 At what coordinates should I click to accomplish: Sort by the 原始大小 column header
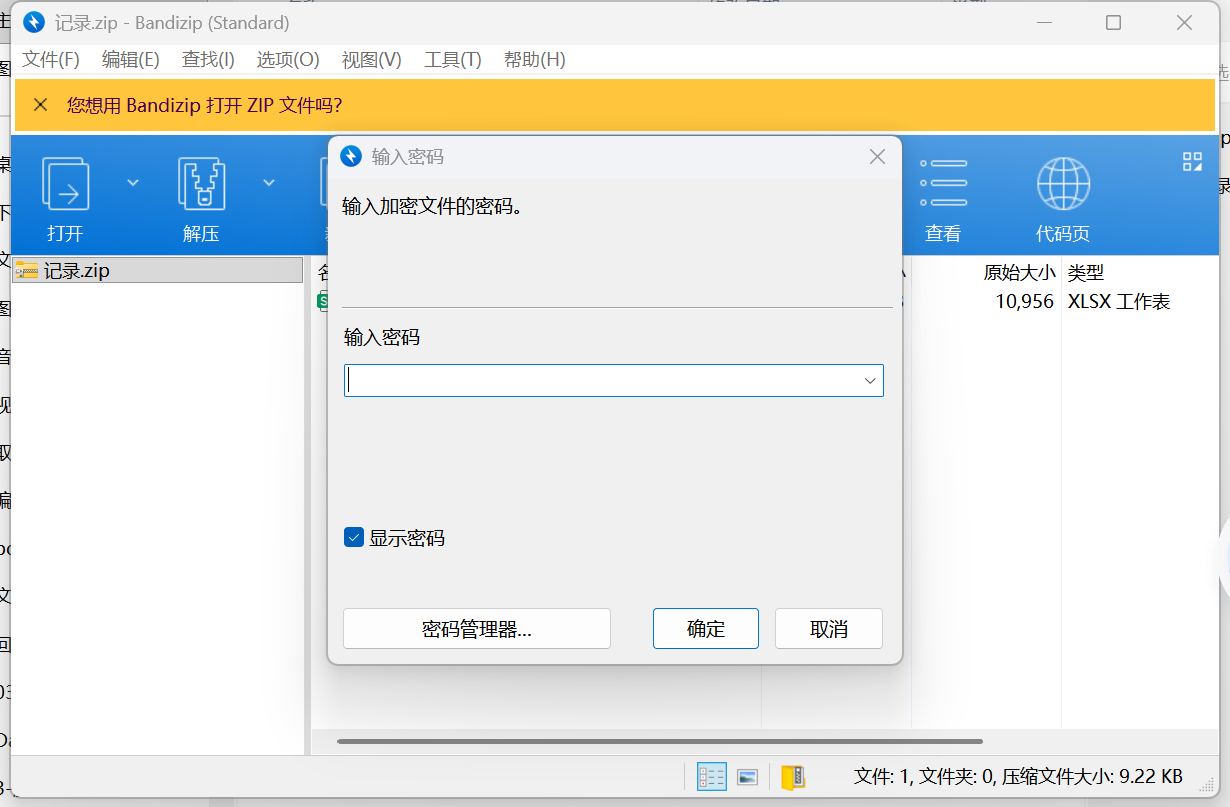pyautogui.click(x=1018, y=273)
